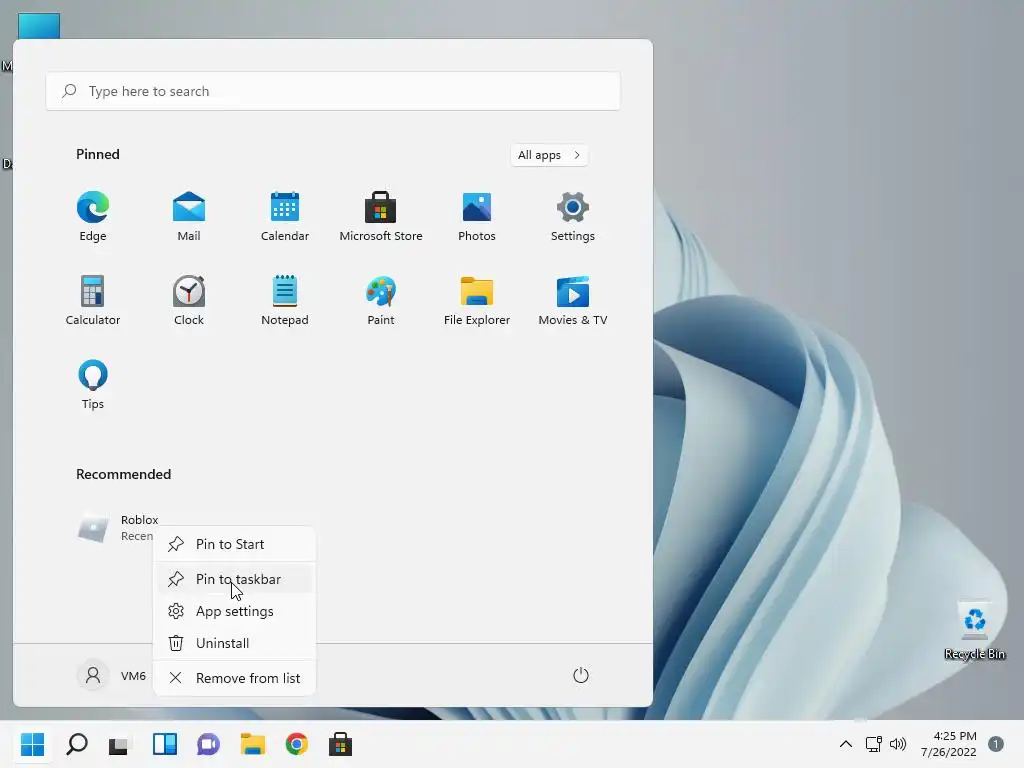The width and height of the screenshot is (1024, 768).
Task: Open the VM6 user account
Action: click(x=112, y=675)
